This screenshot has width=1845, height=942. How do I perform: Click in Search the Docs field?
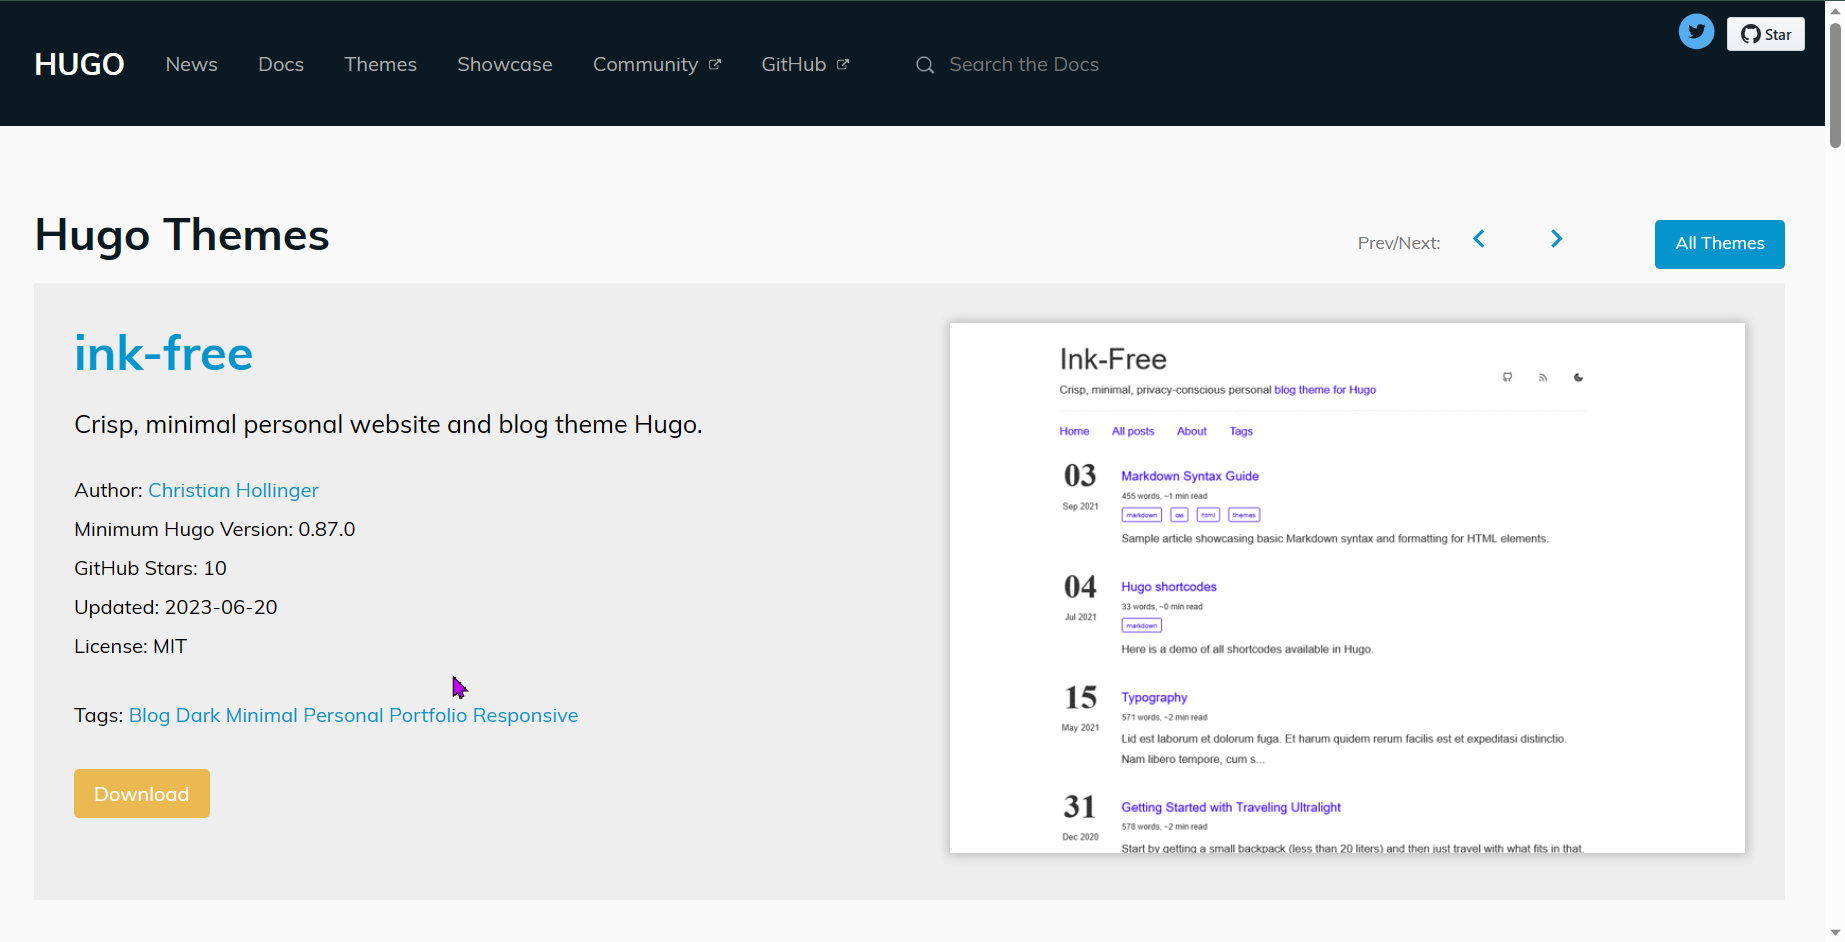click(1023, 64)
